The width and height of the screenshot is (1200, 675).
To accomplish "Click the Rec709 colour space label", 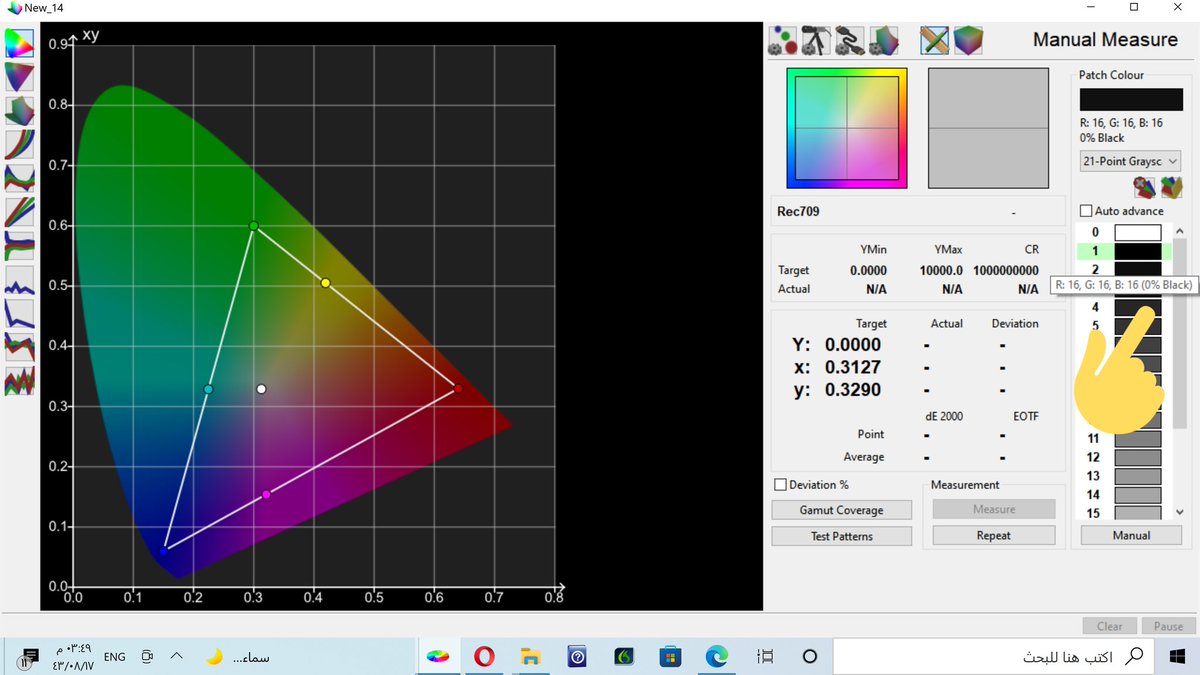I will [798, 212].
